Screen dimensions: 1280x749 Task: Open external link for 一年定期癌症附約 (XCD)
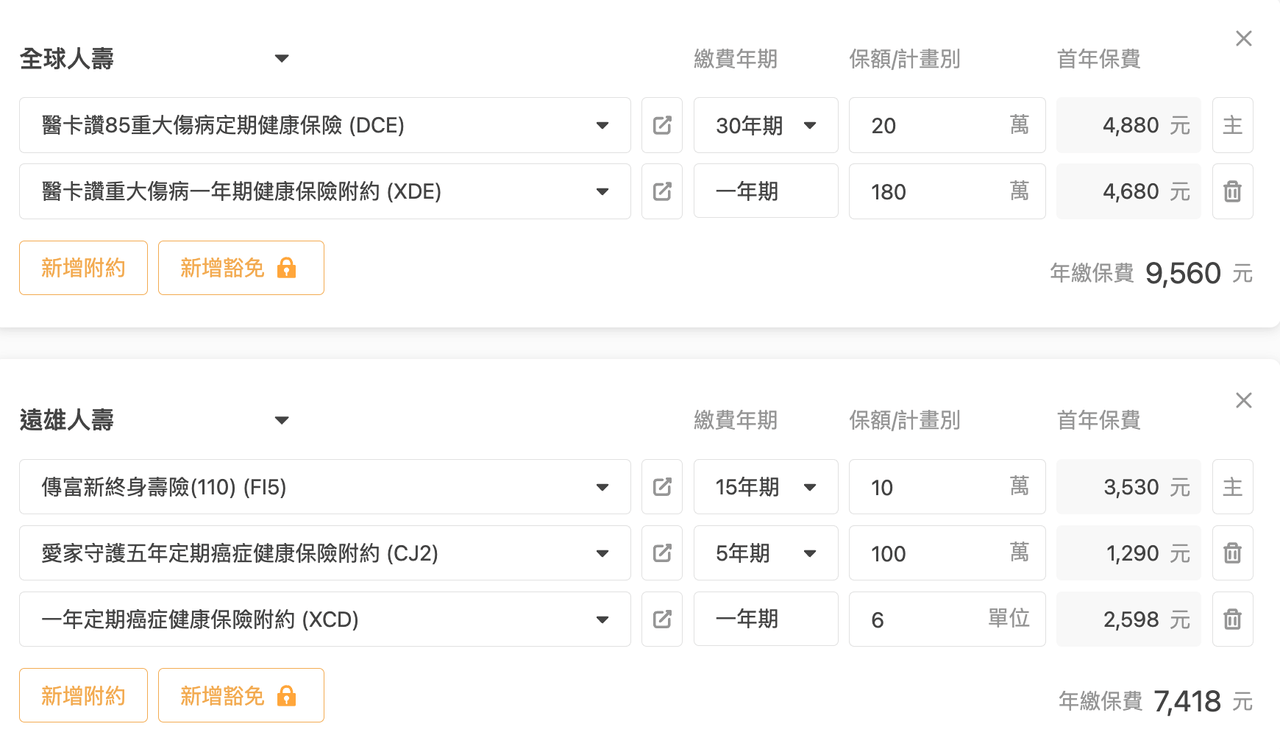[x=662, y=619]
